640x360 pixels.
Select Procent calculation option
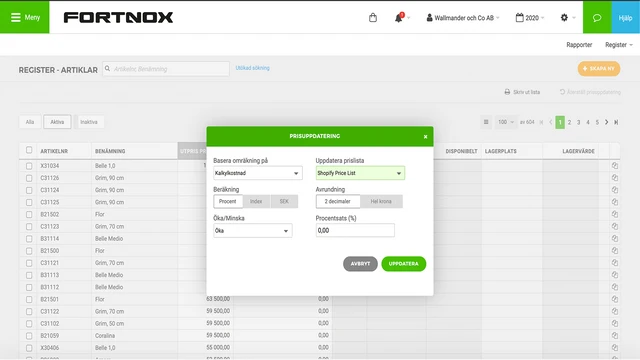click(228, 201)
